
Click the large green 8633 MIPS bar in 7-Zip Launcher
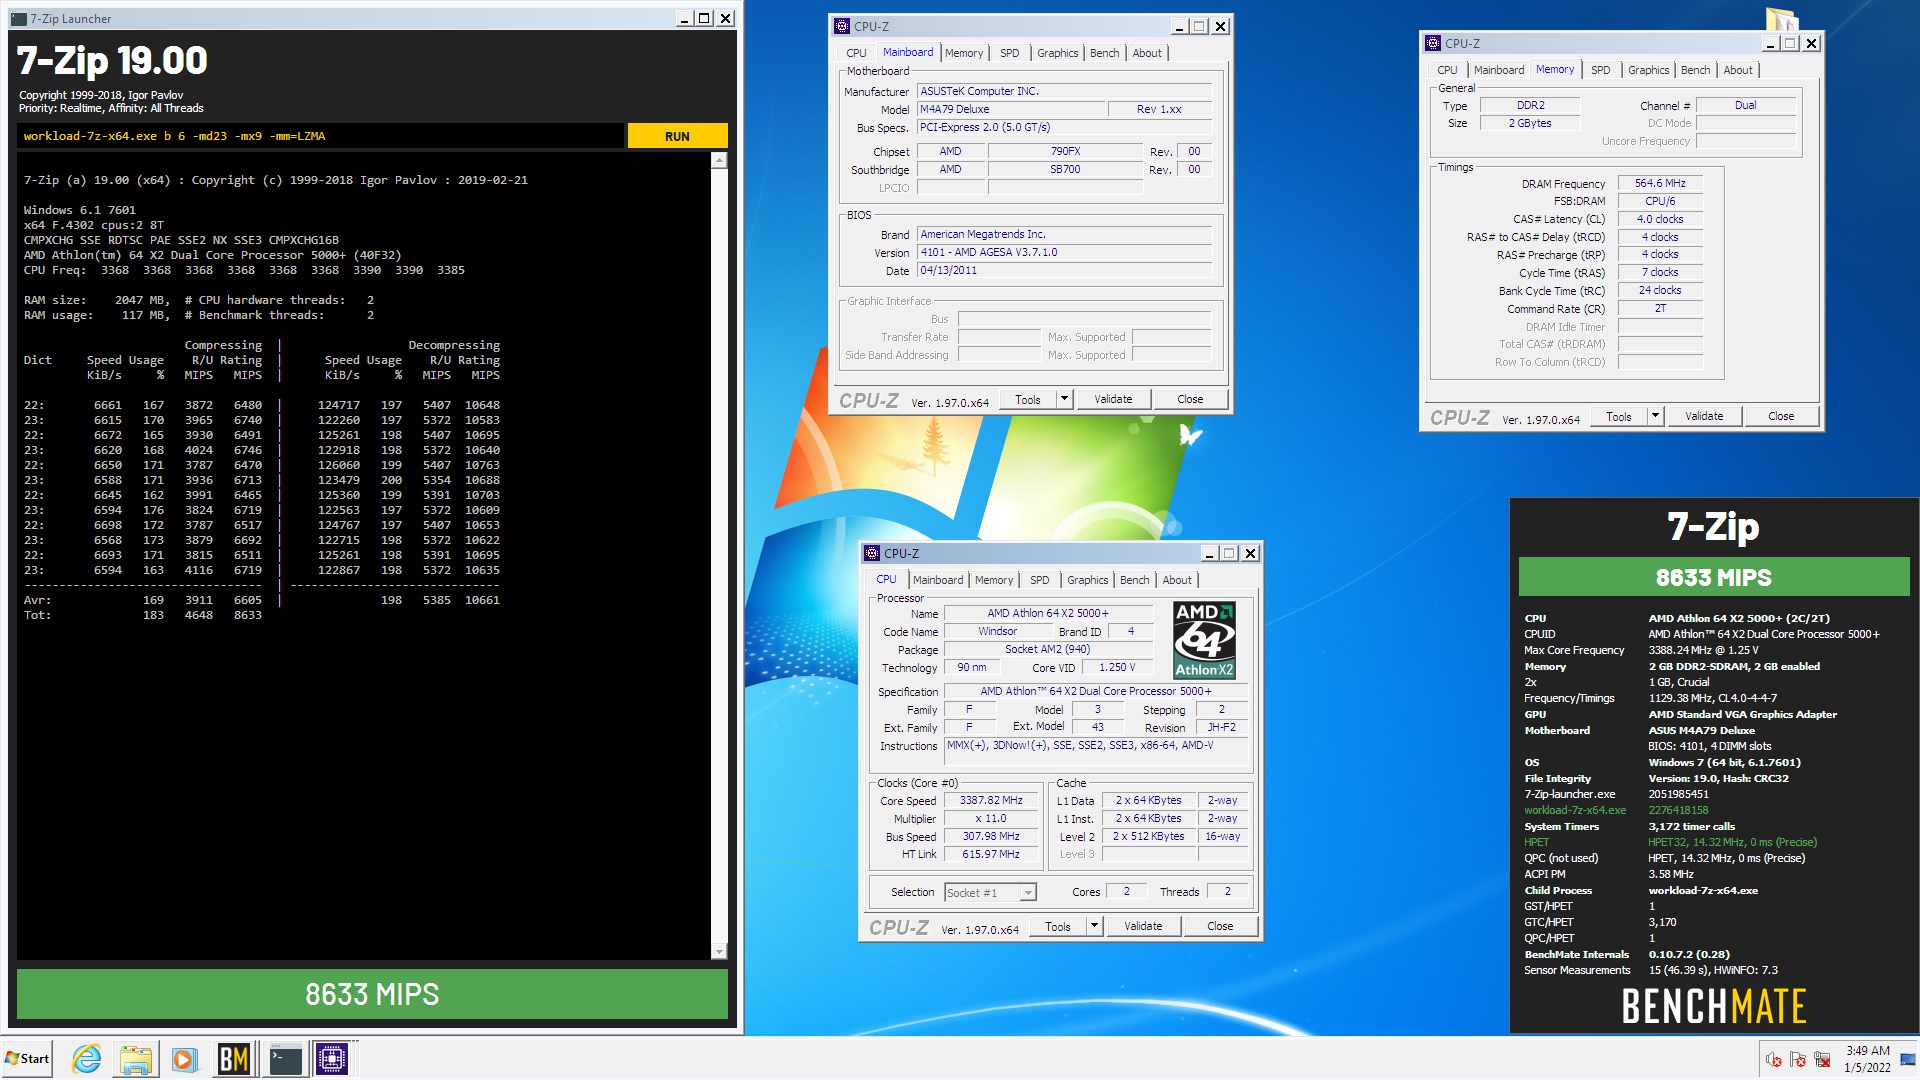[372, 994]
